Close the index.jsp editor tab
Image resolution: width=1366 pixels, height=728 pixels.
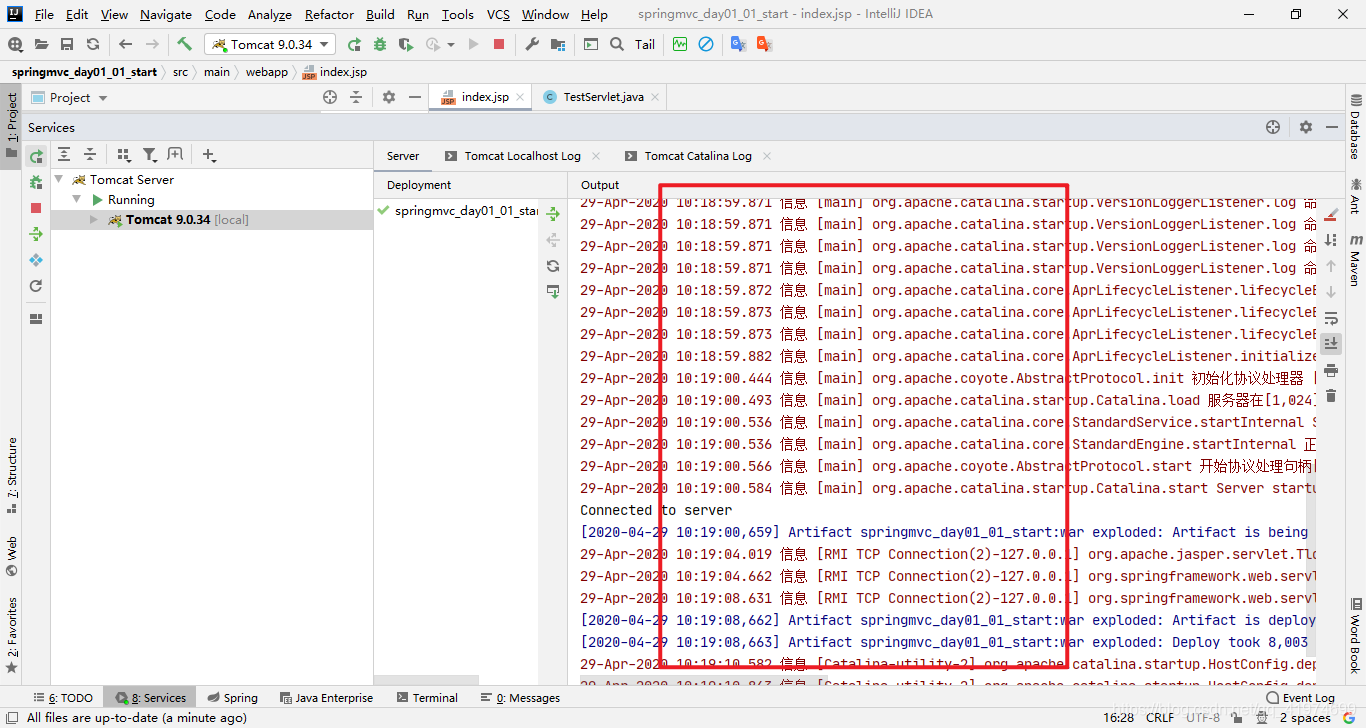(x=521, y=97)
